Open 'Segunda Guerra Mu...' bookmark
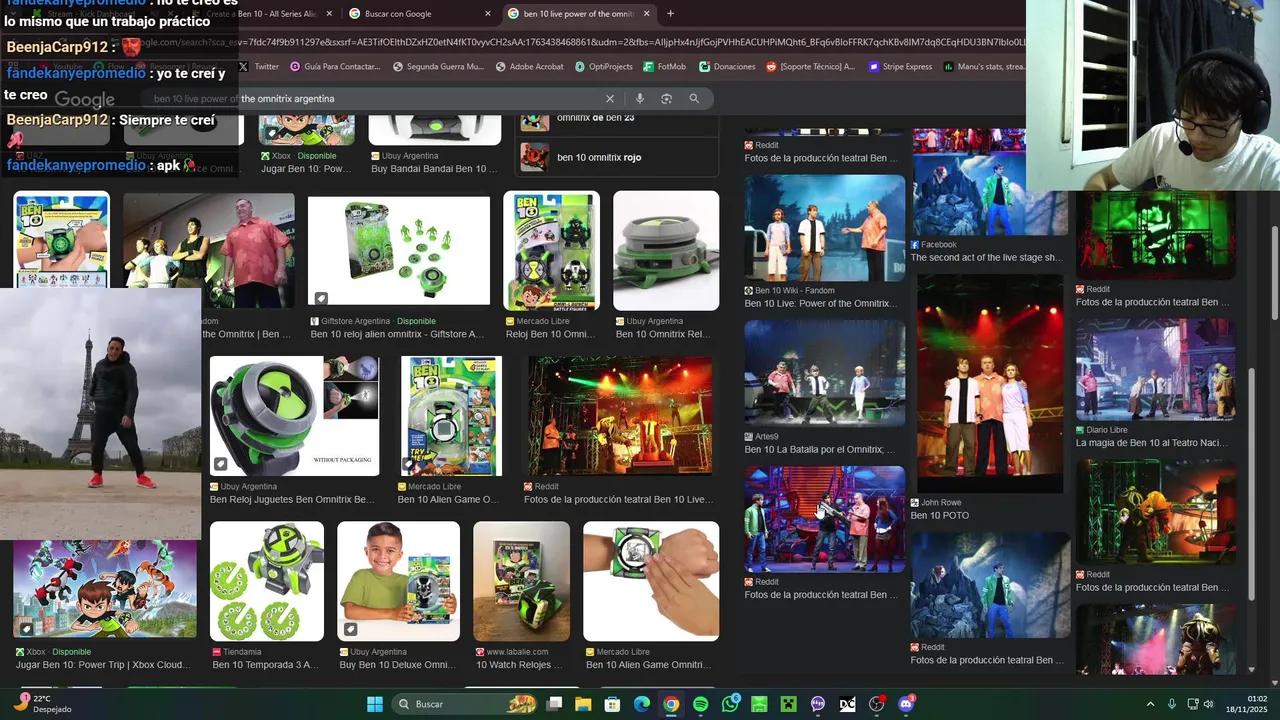Viewport: 1280px width, 720px height. (x=439, y=67)
